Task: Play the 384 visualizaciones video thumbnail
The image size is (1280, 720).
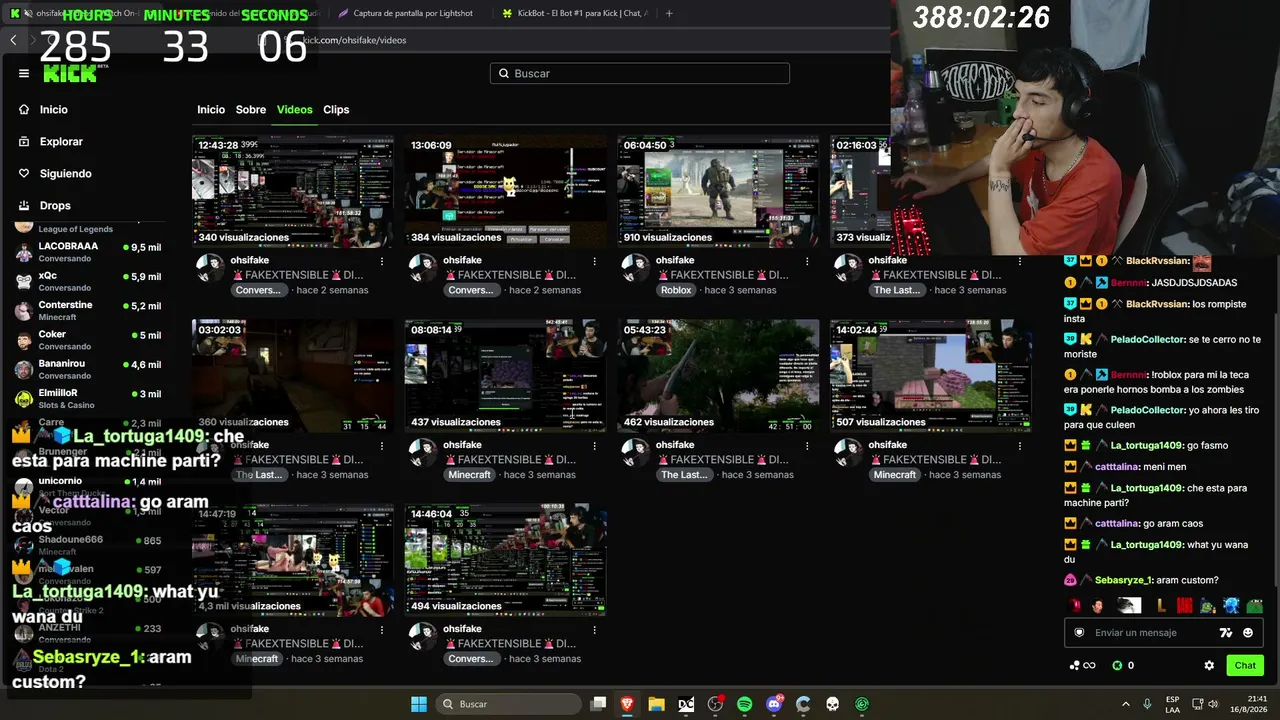Action: coord(505,191)
